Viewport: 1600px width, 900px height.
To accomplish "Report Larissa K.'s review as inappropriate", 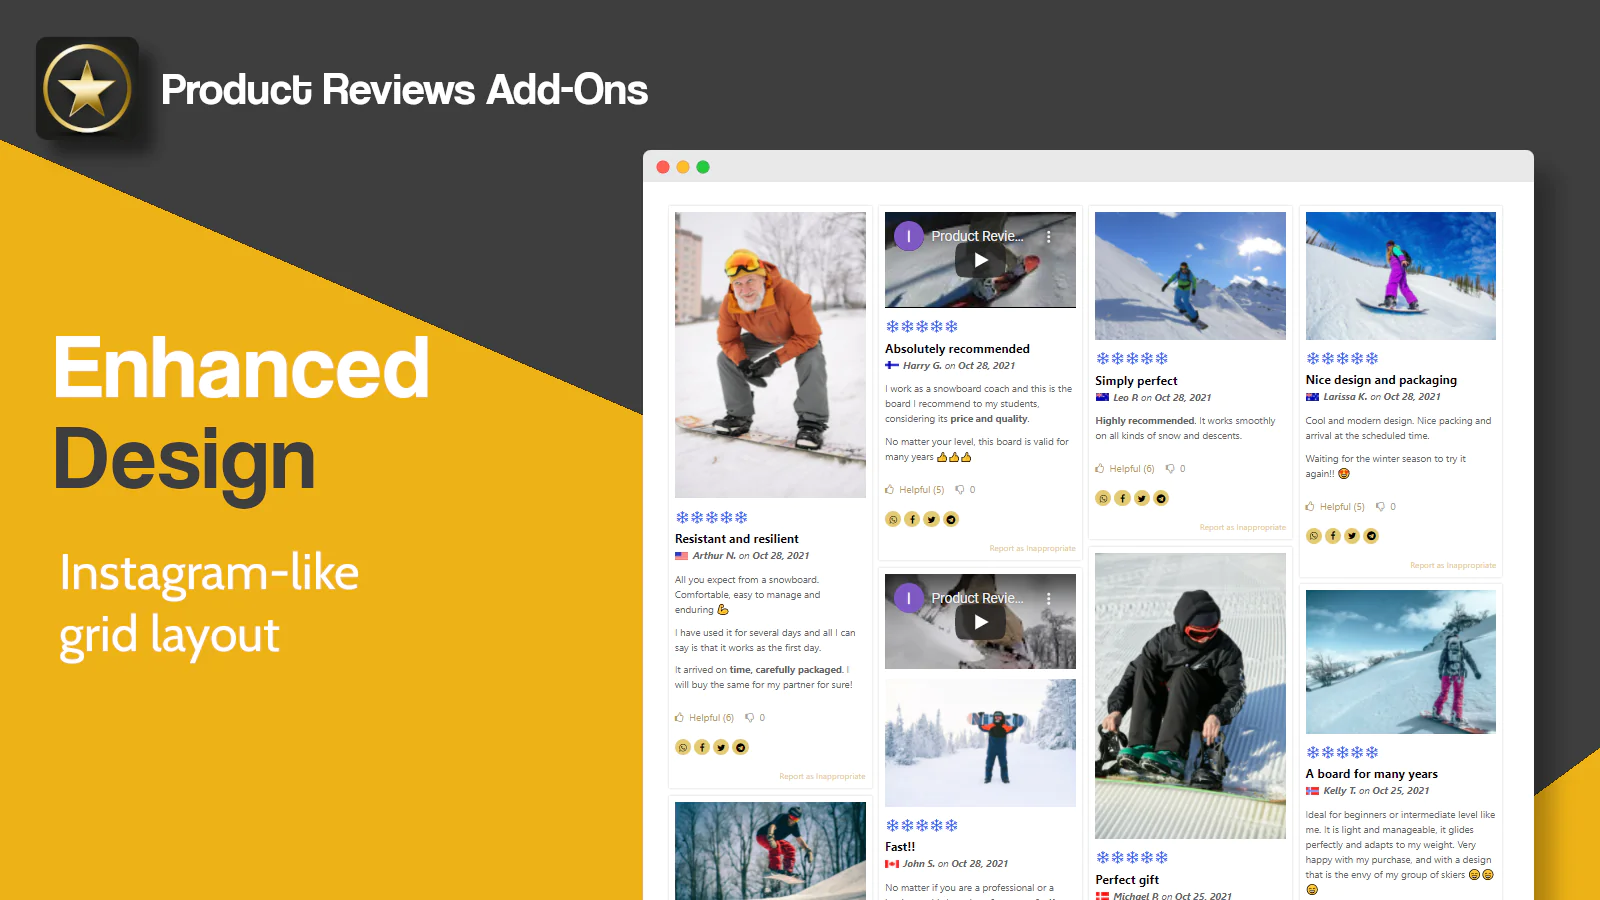I will [1452, 565].
